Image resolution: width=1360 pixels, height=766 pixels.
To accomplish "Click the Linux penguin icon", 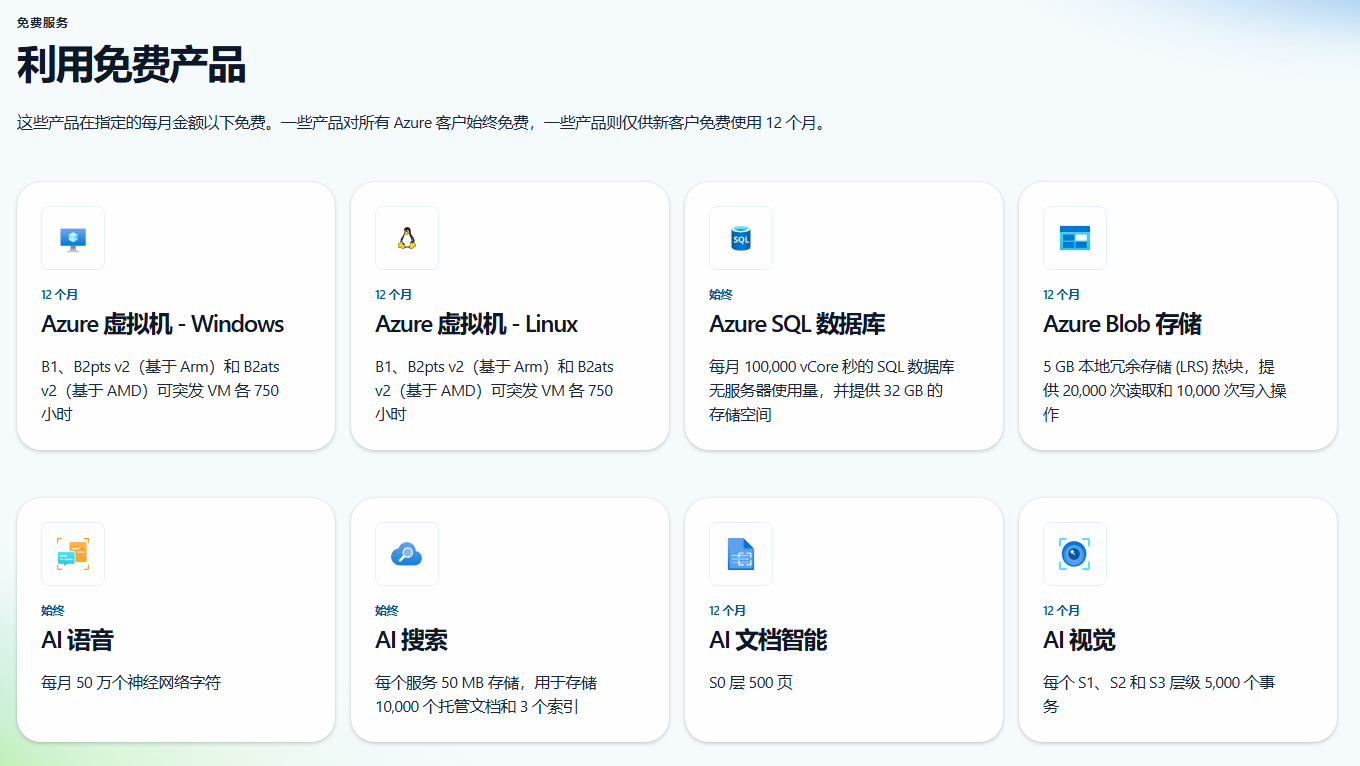I will pyautogui.click(x=407, y=238).
